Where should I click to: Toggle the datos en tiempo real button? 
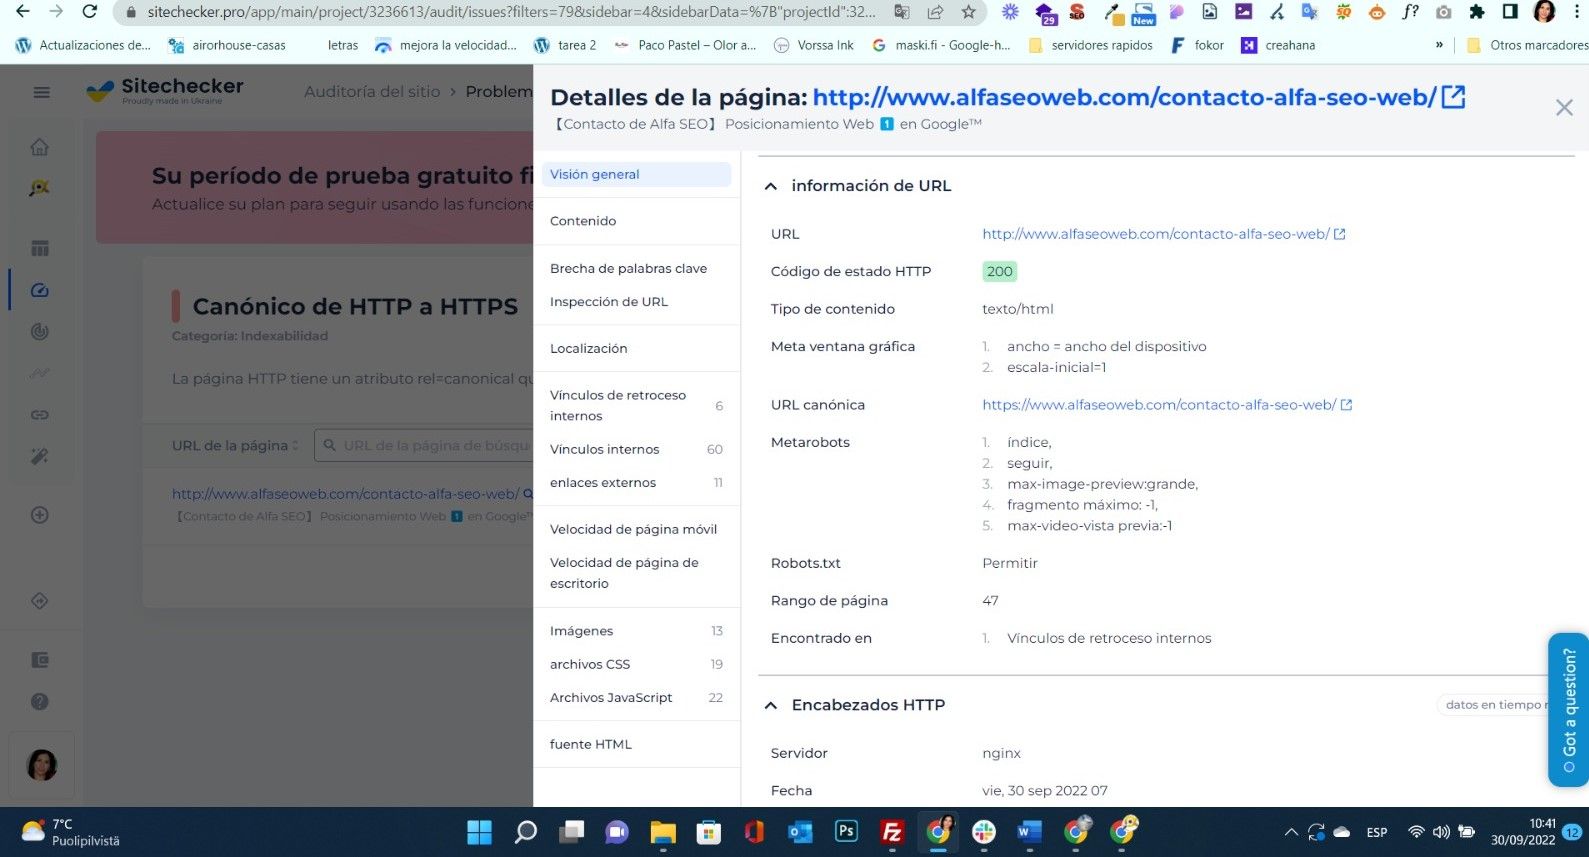1492,705
